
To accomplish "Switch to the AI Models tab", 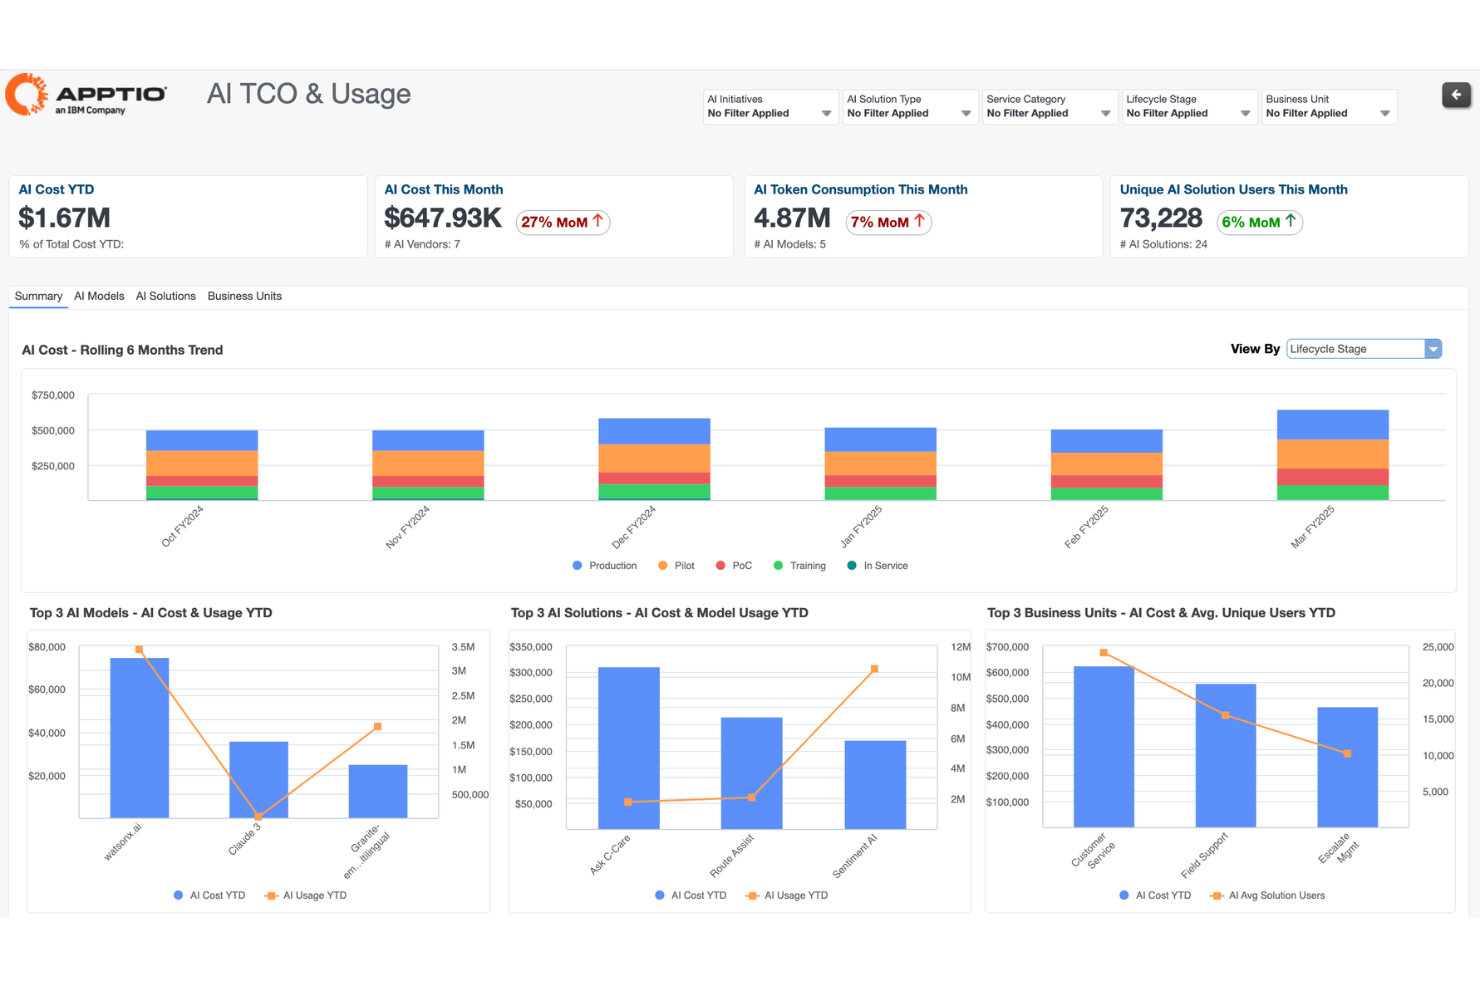I will tap(99, 296).
